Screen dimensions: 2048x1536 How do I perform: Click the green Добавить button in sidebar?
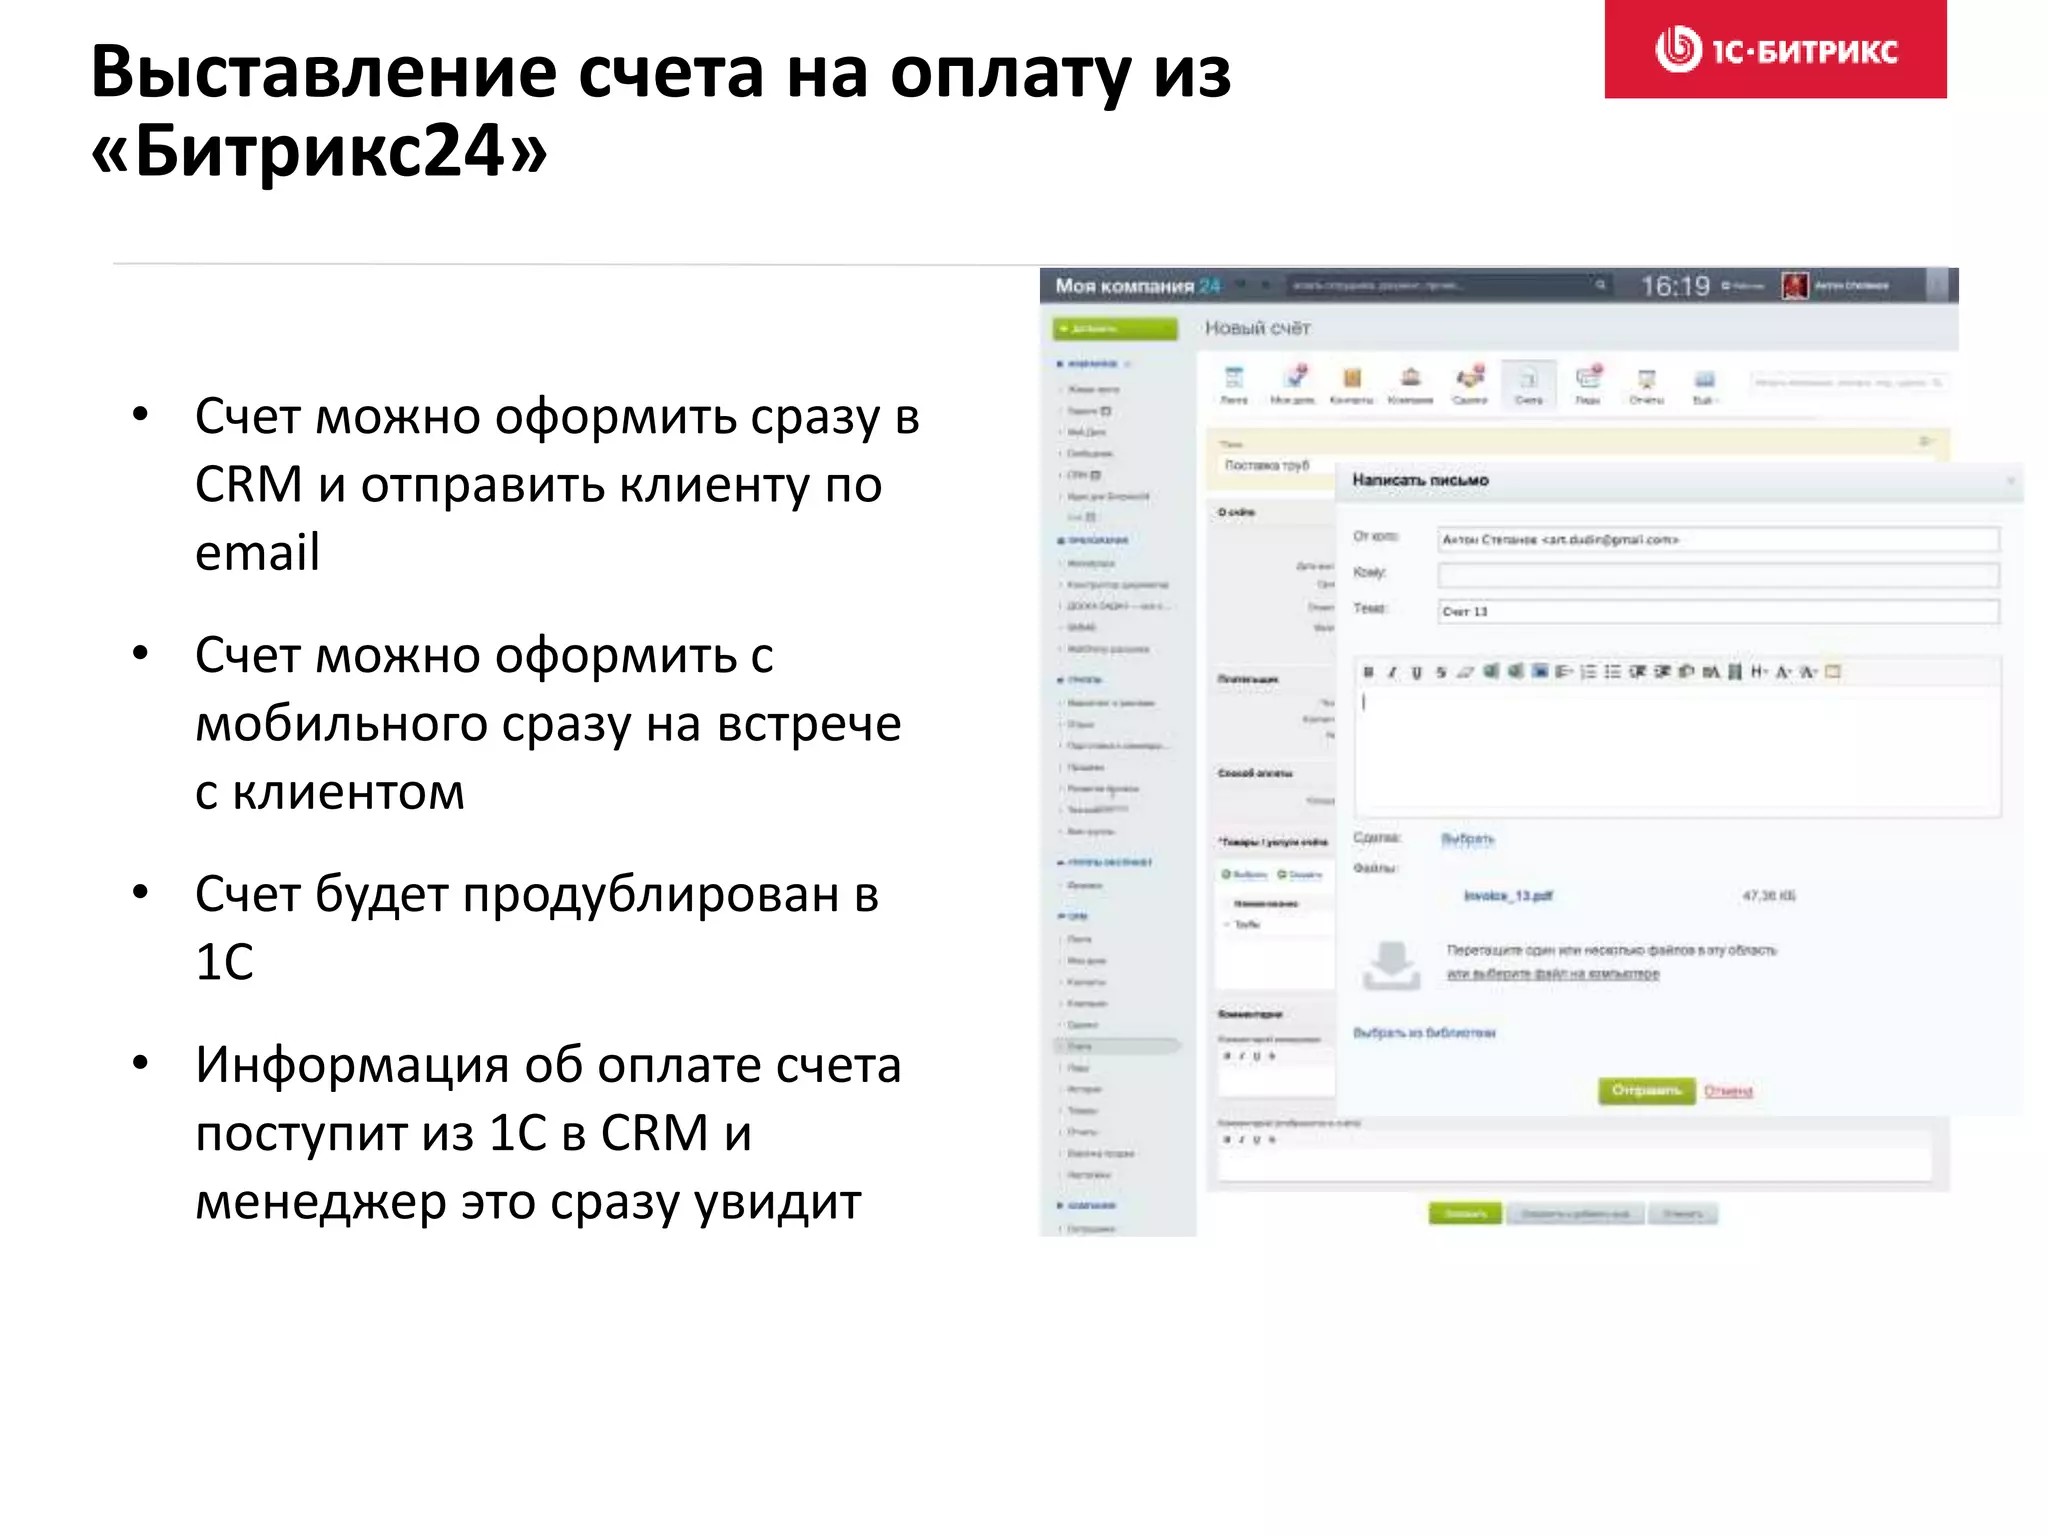1114,328
